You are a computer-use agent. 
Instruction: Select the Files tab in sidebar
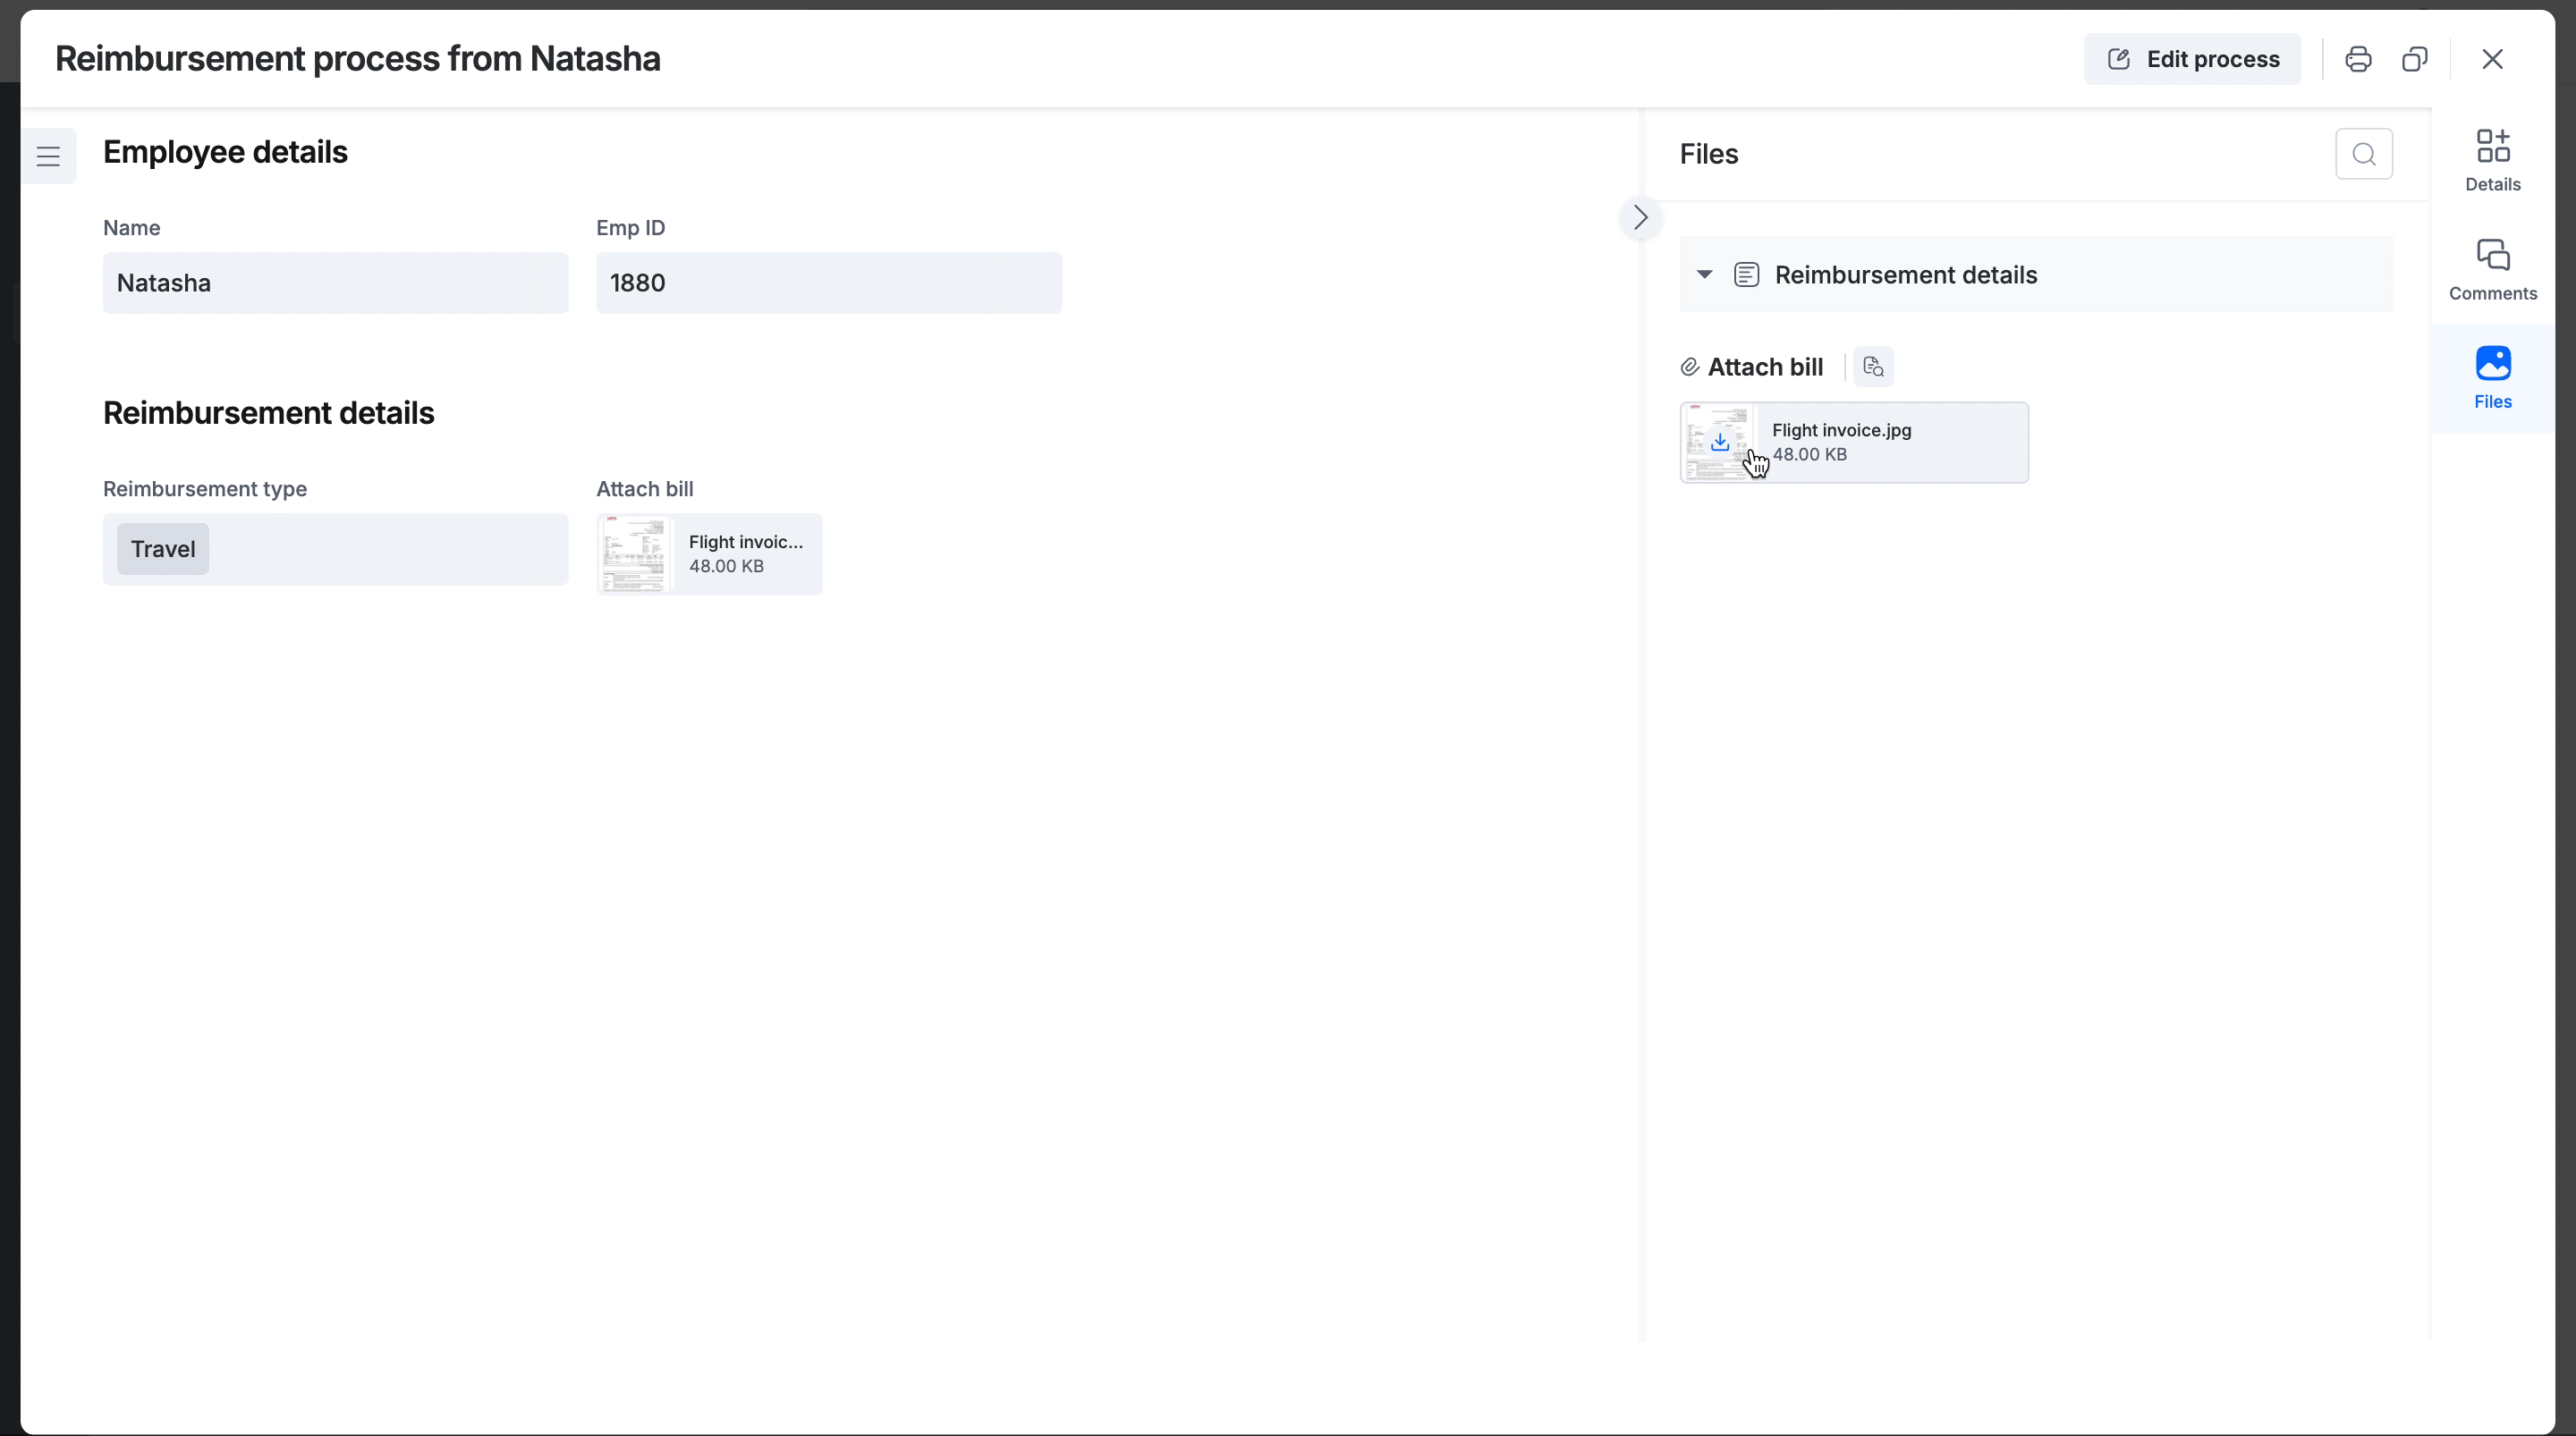coord(2492,378)
